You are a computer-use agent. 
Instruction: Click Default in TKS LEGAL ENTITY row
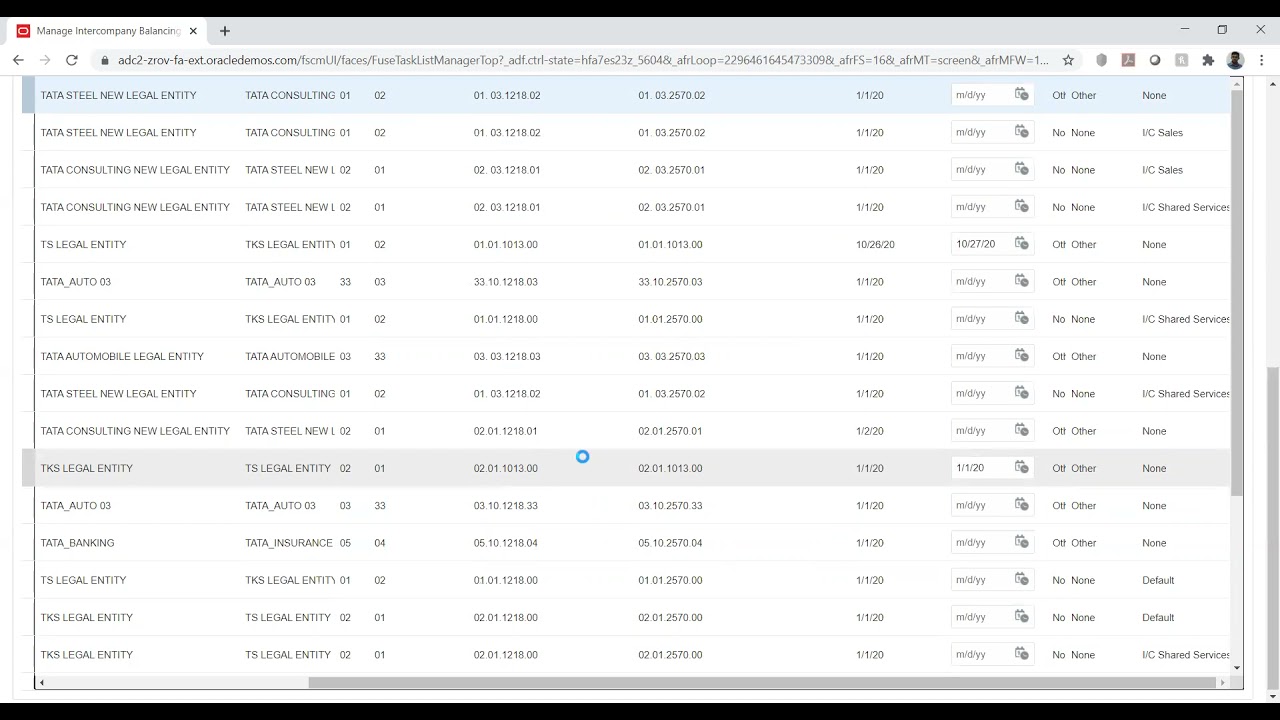click(x=1158, y=617)
